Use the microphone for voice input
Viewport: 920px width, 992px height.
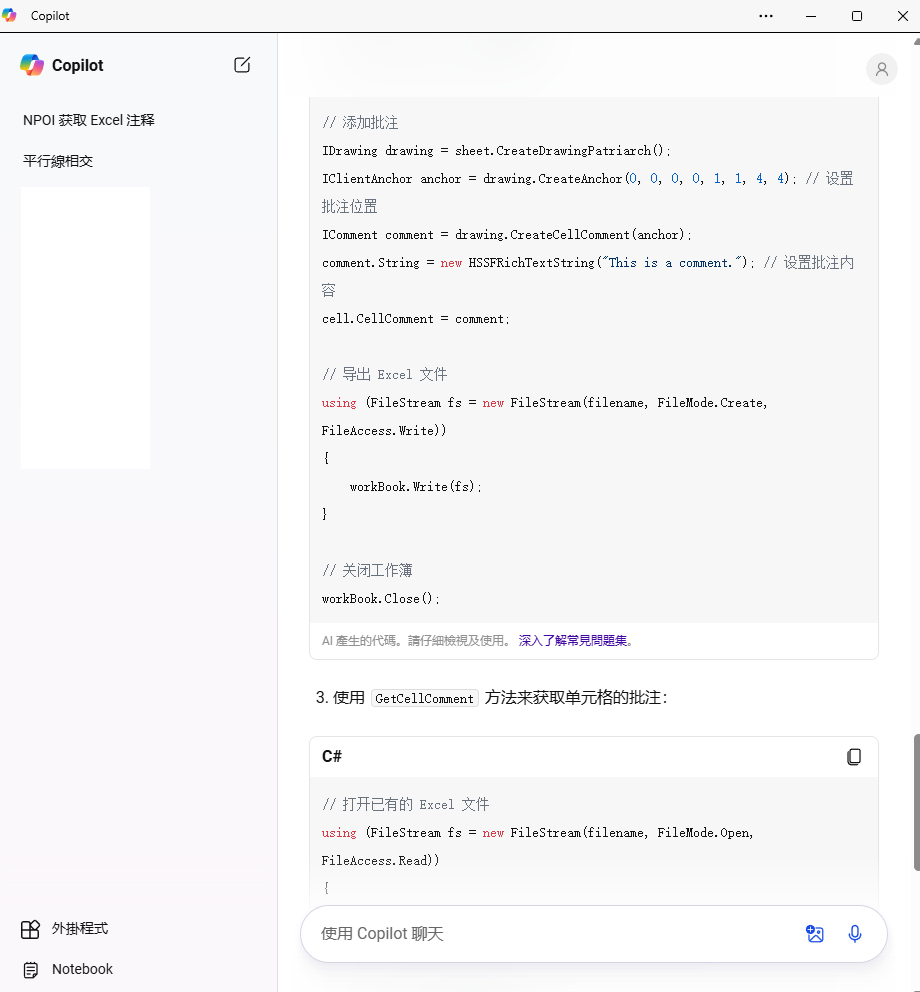(x=854, y=934)
